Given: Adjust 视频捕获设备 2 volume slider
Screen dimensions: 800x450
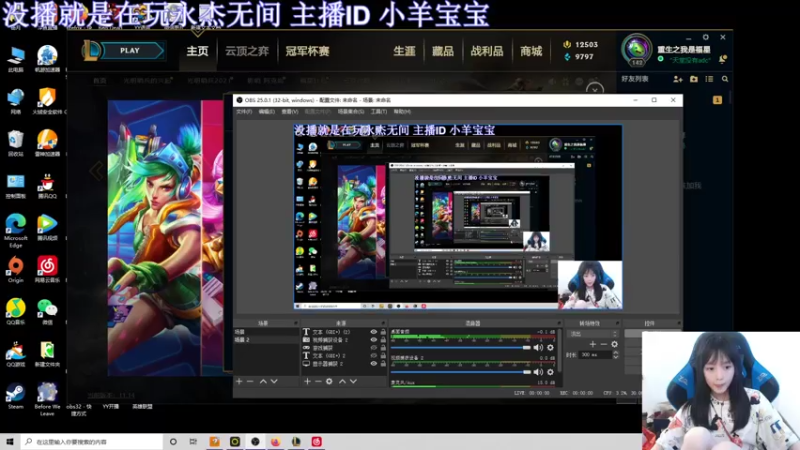Looking at the screenshot, I should pos(461,372).
